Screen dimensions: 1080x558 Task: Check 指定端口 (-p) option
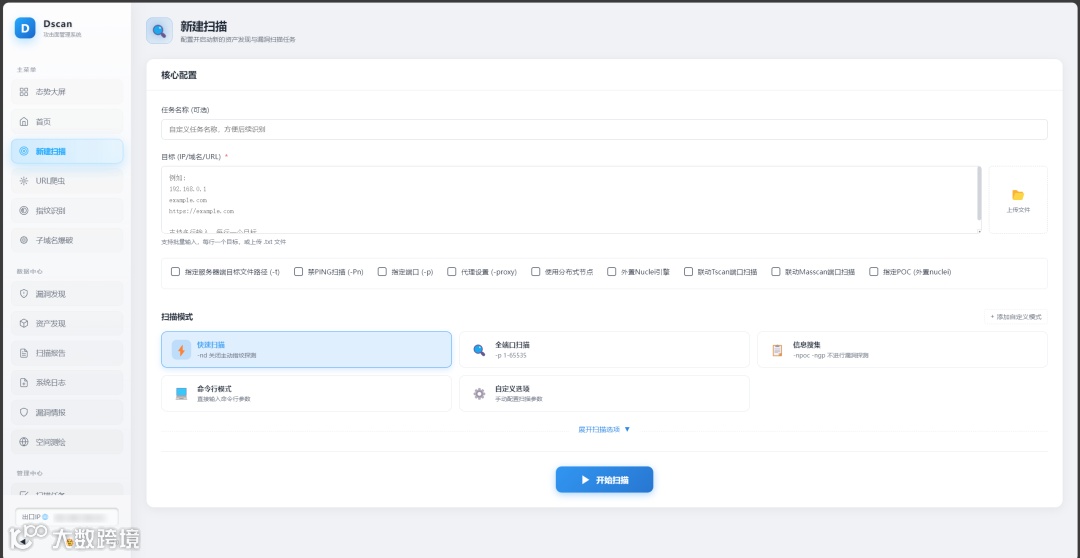point(382,272)
